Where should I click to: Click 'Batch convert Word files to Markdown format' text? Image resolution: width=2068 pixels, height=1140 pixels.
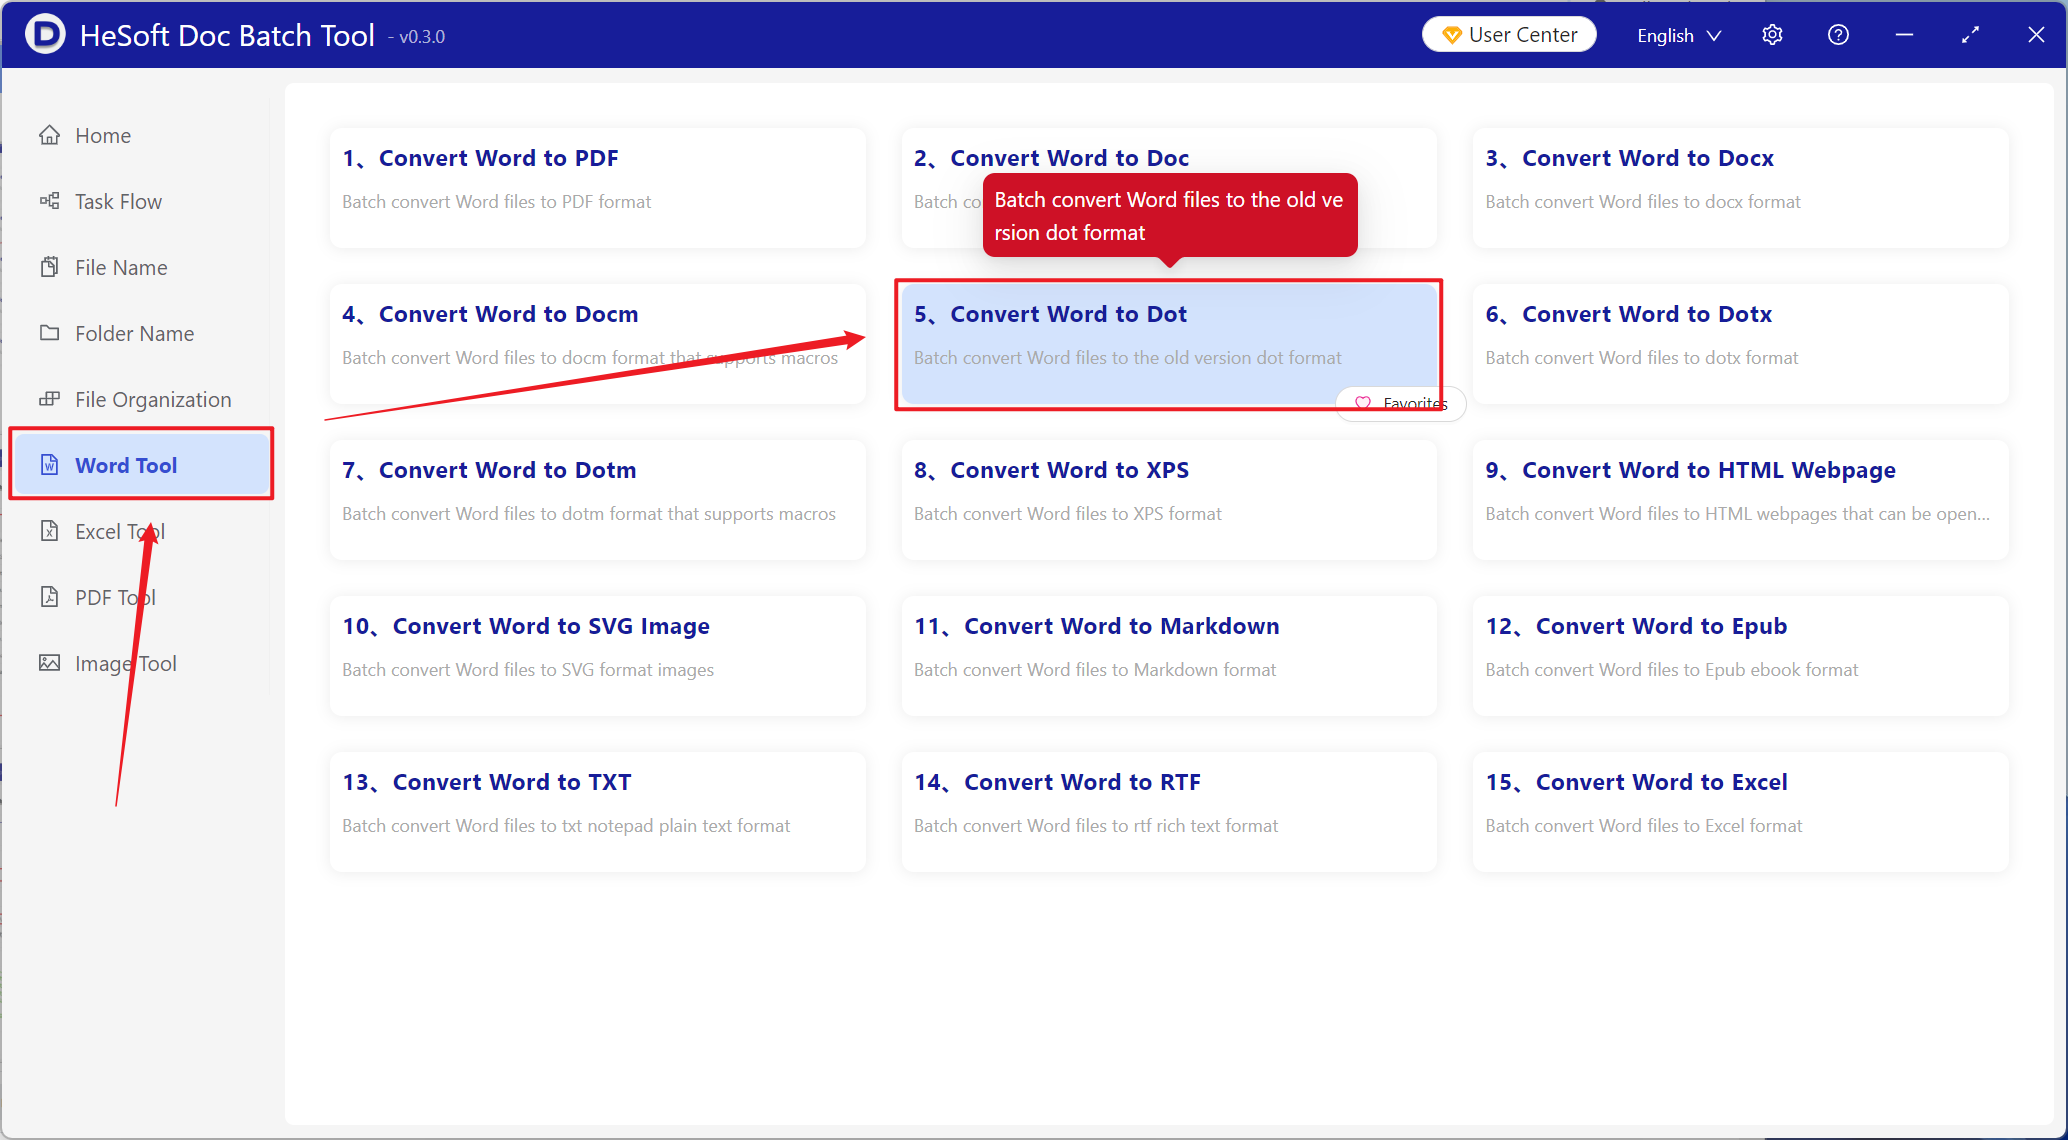tap(1095, 669)
